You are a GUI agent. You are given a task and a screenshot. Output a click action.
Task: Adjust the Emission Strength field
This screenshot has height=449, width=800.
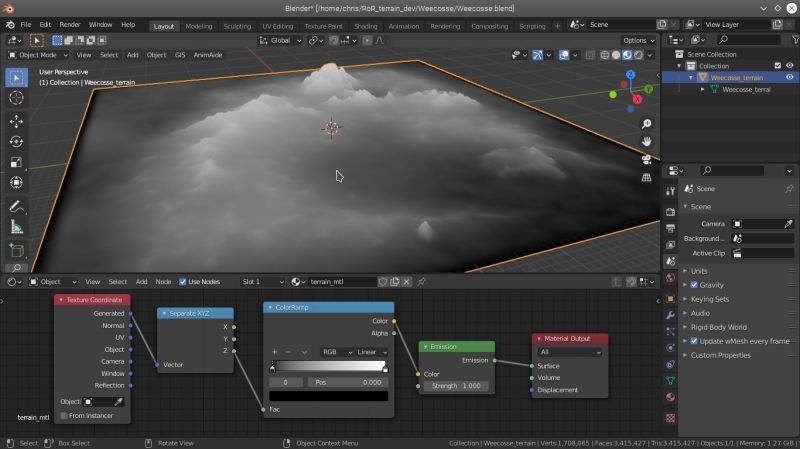coord(456,386)
